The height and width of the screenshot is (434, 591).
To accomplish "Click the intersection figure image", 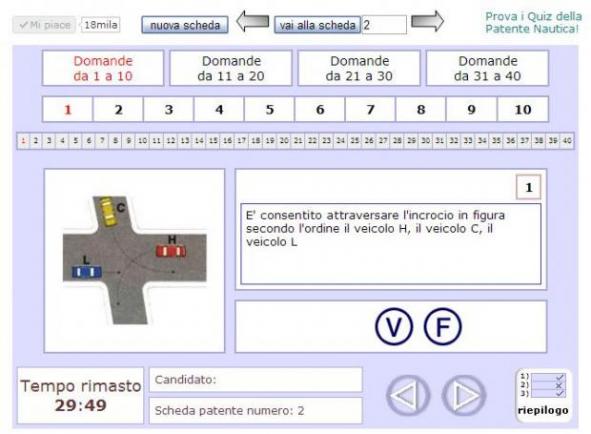I will click(135, 260).
